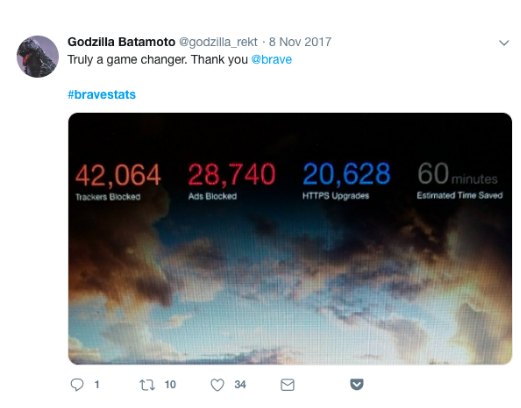The height and width of the screenshot is (408, 521).
Task: Like the tweet with the heart icon
Action: click(x=217, y=385)
